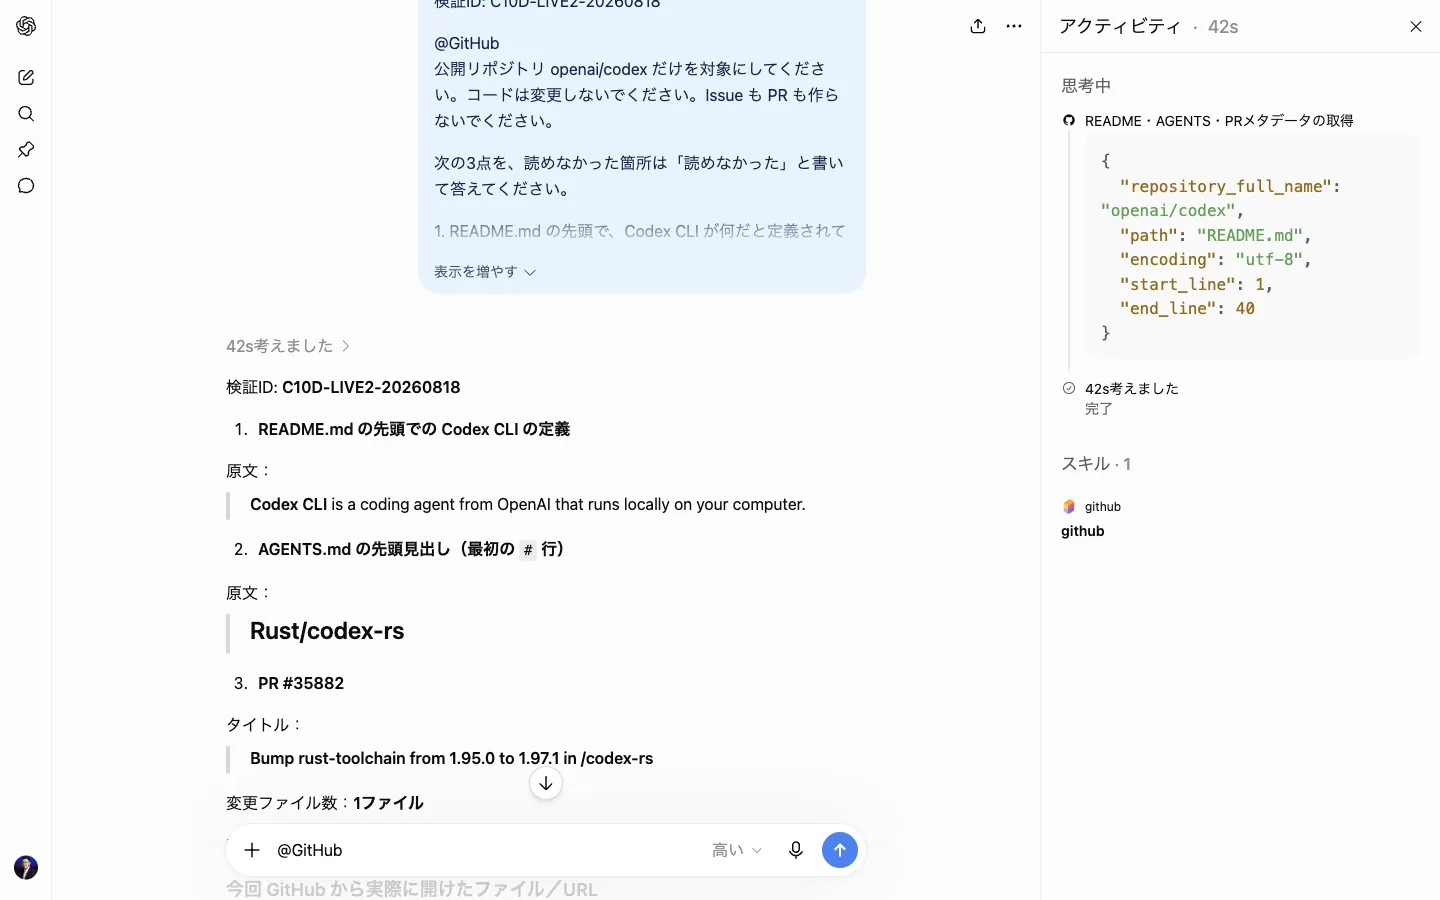This screenshot has width=1440, height=900.
Task: Start voice dictation with the microphone icon
Action: click(x=796, y=850)
